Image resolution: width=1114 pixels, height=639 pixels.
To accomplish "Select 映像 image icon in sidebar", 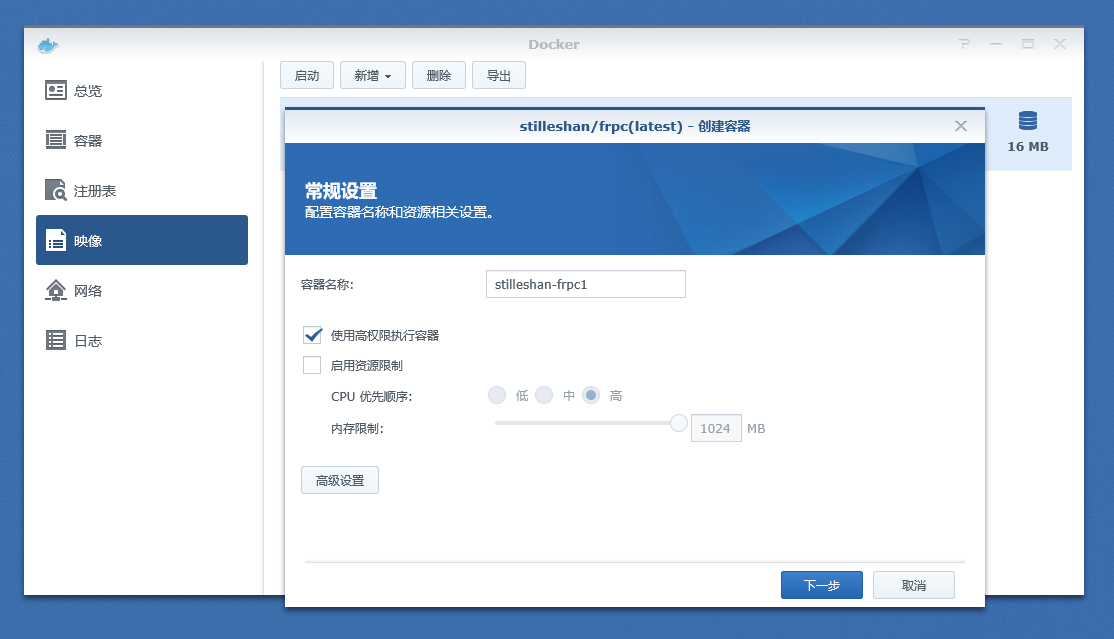I will (55, 240).
